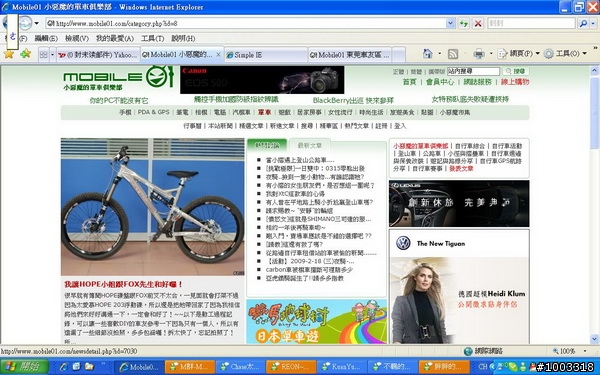Open the 【活動】2009-2-18 (三)夜騎 post
600x375 pixels.
(310, 261)
